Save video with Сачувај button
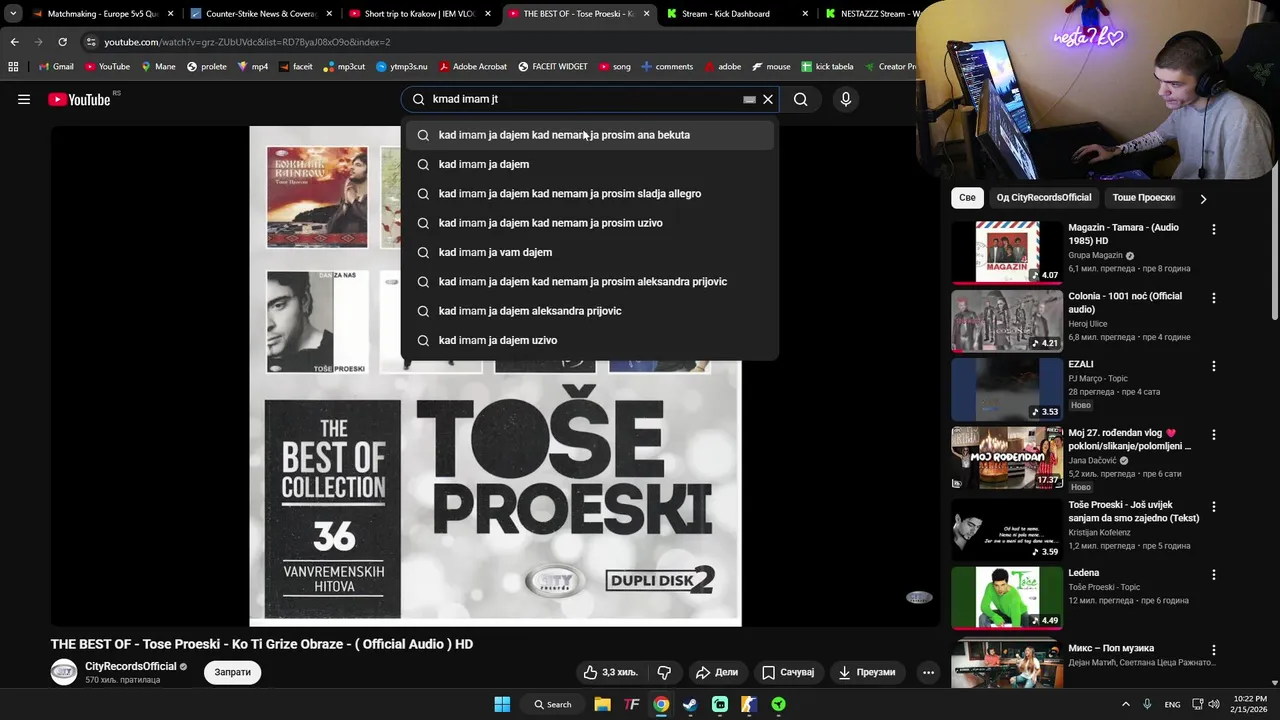1280x720 pixels. click(788, 672)
